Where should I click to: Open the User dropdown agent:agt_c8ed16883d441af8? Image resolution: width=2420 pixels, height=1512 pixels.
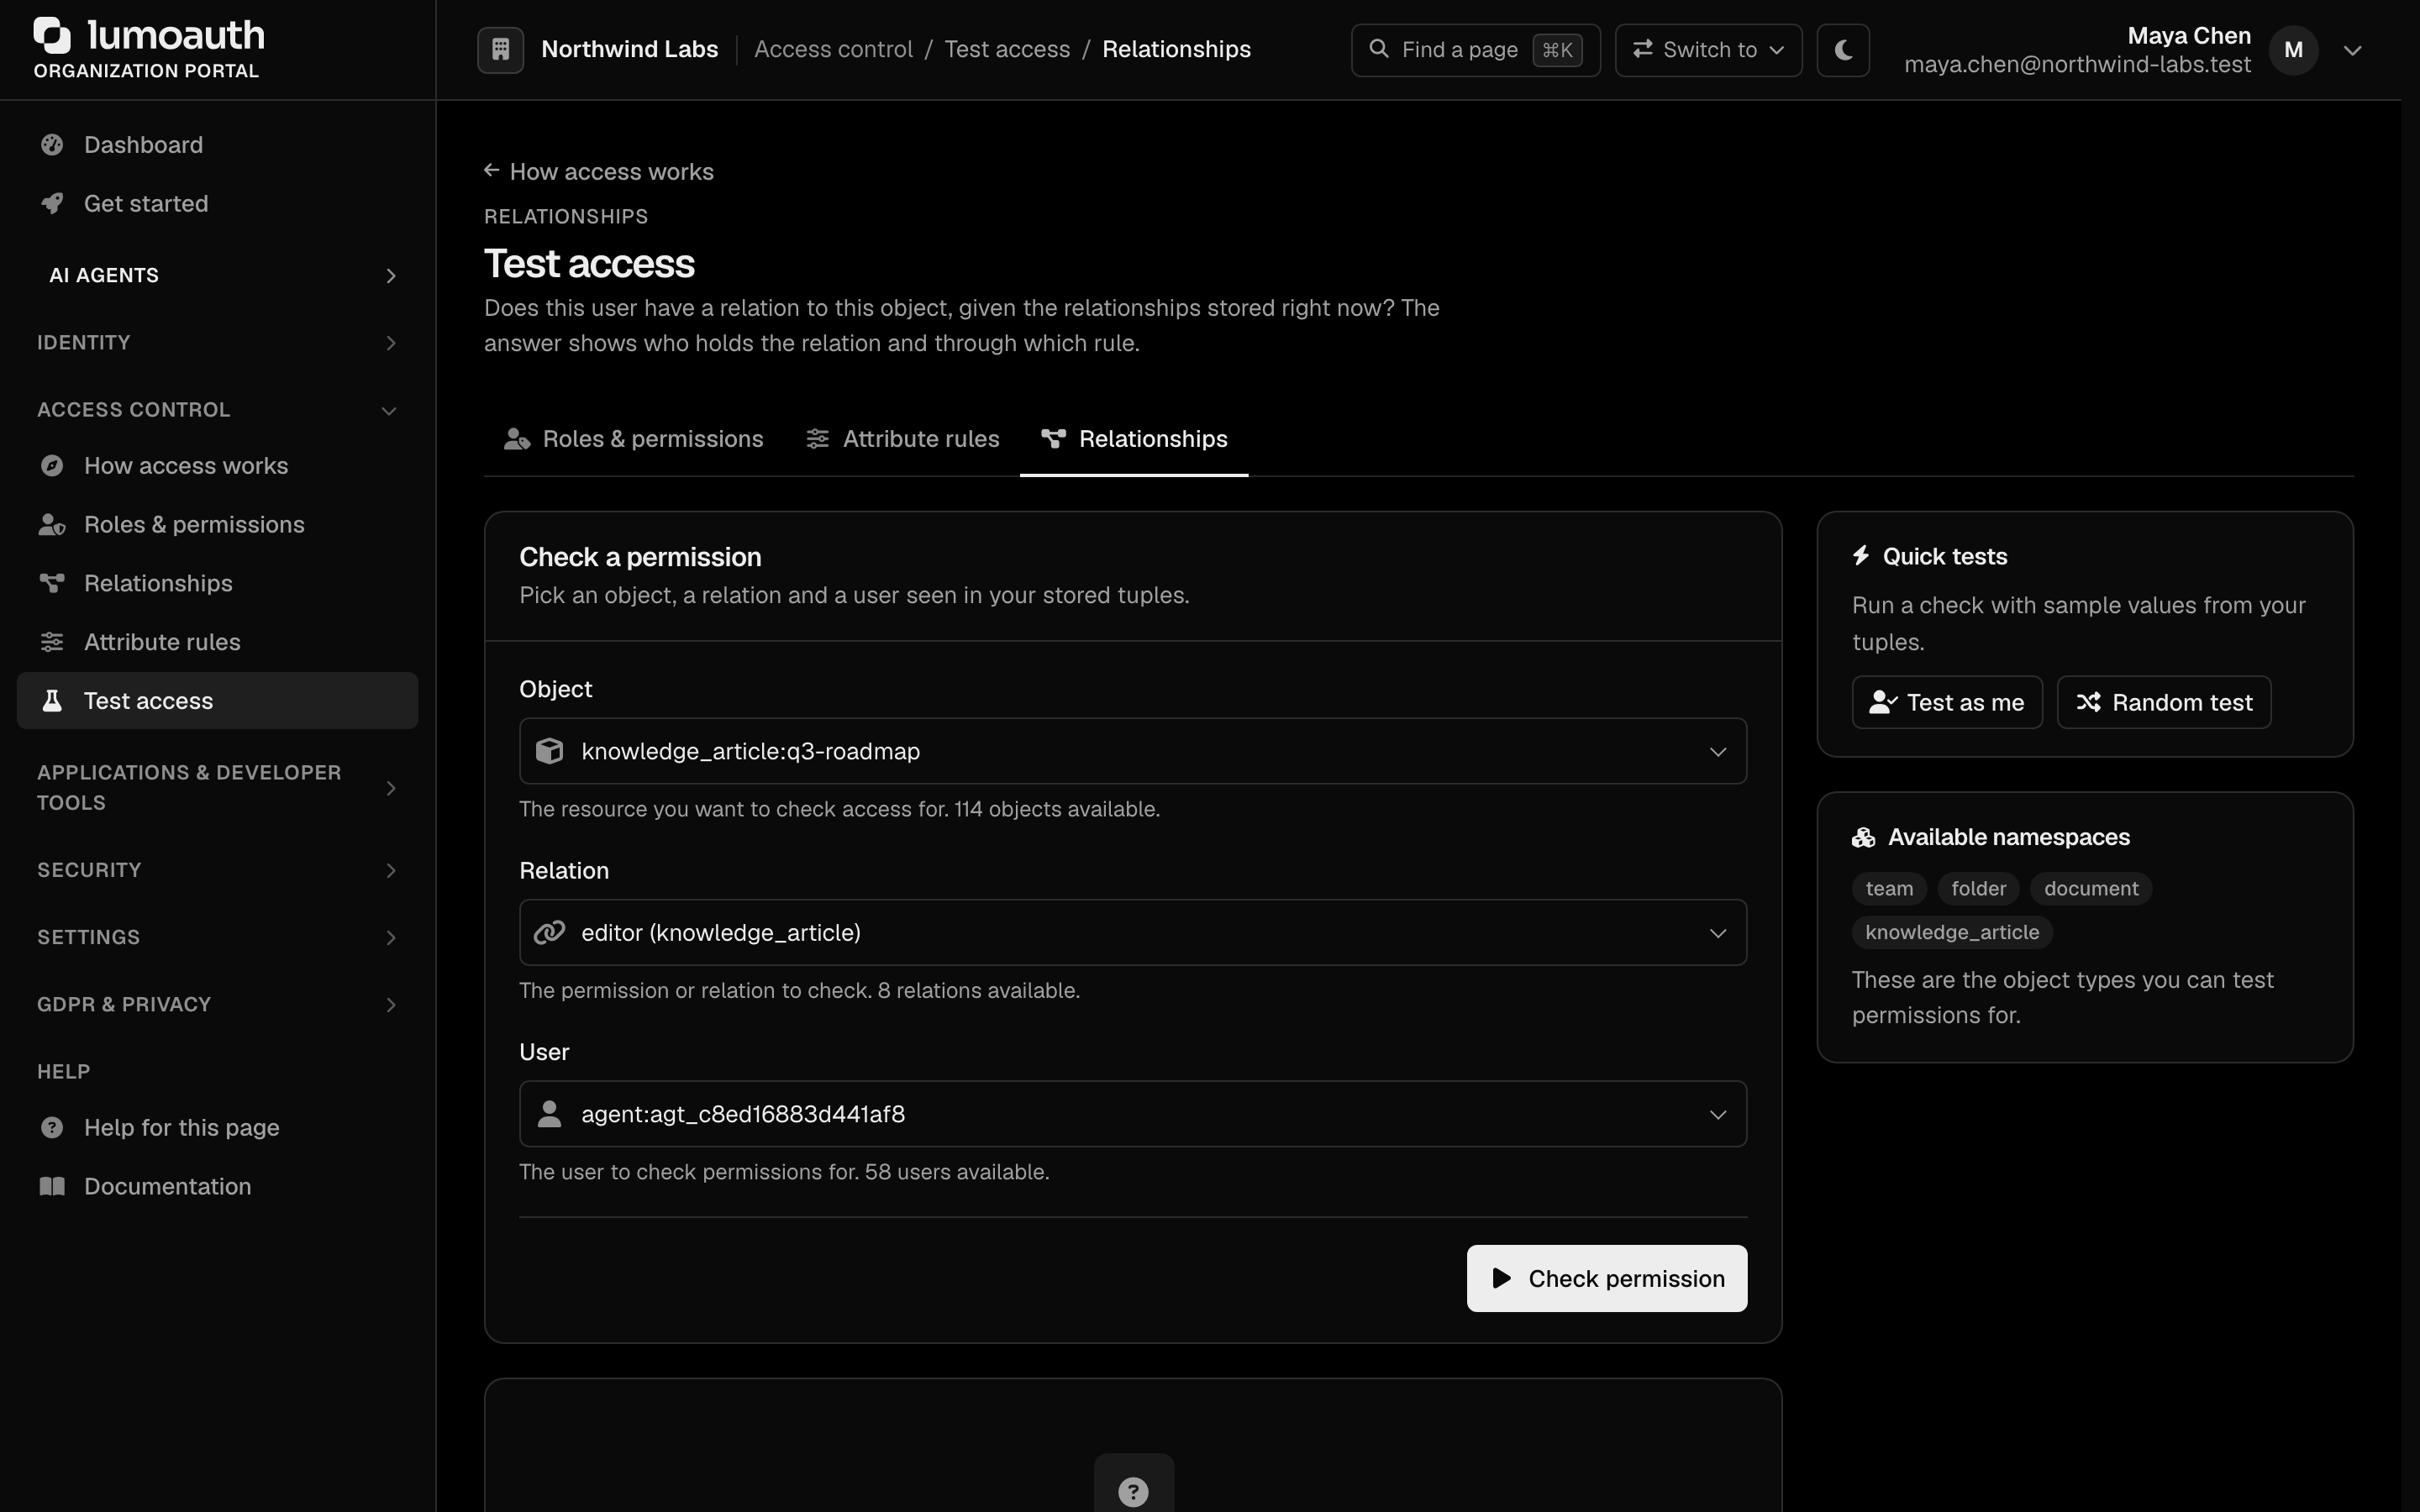point(1133,1114)
